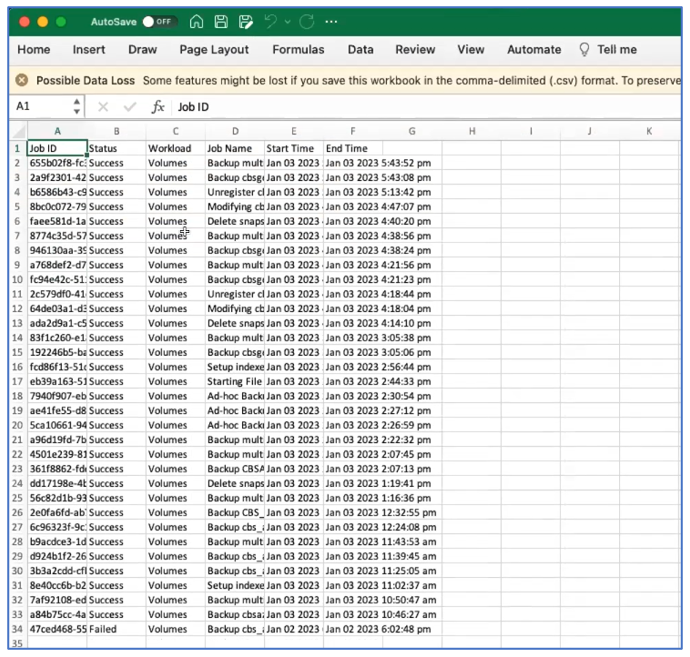690x657 pixels.
Task: Dismiss the Possible Data Loss warning icon
Action: pos(21,80)
